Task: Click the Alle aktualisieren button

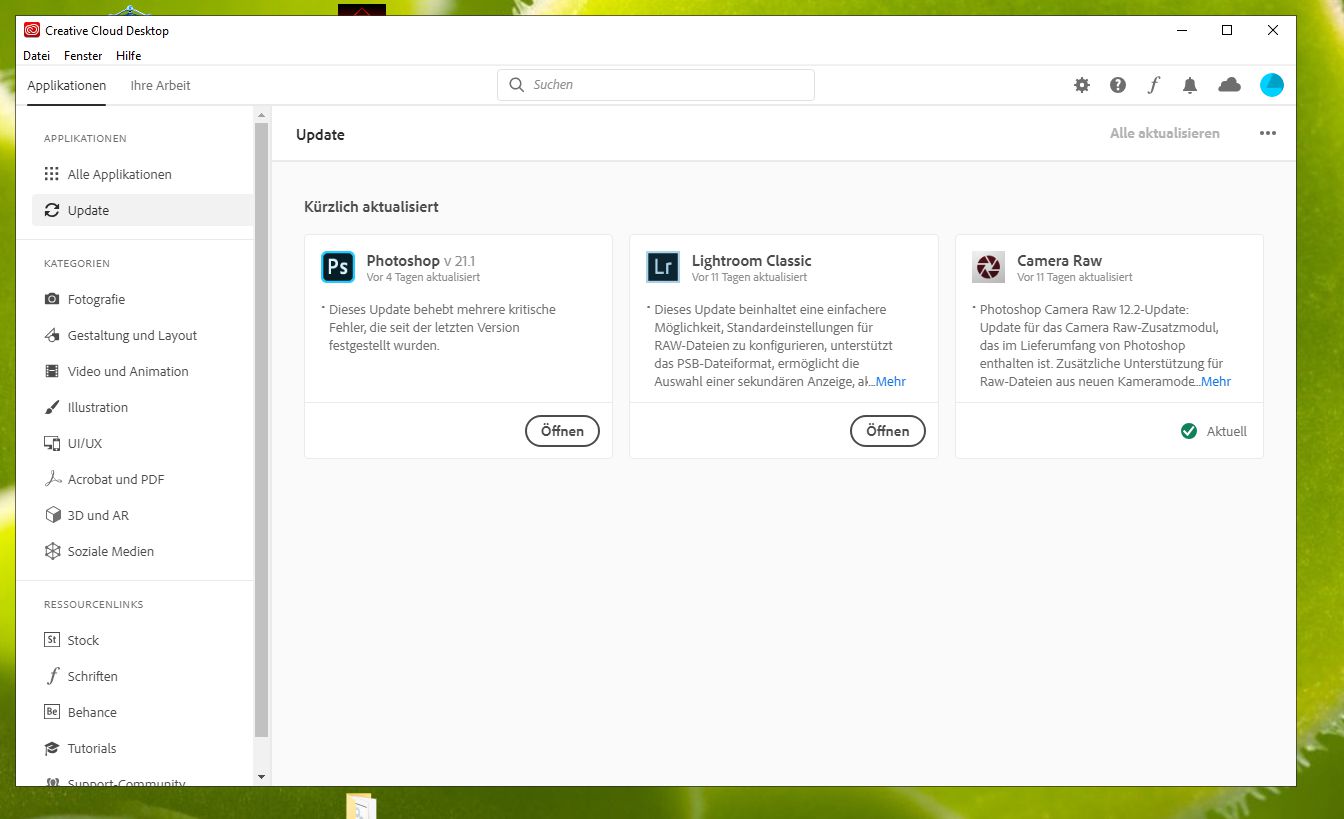Action: coord(1165,133)
